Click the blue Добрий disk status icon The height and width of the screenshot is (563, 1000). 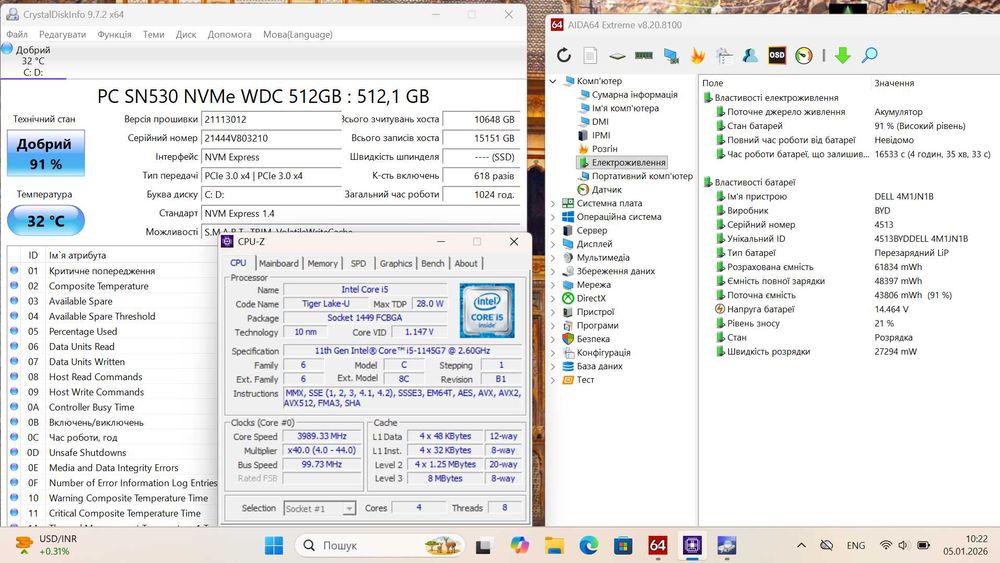(x=7, y=48)
